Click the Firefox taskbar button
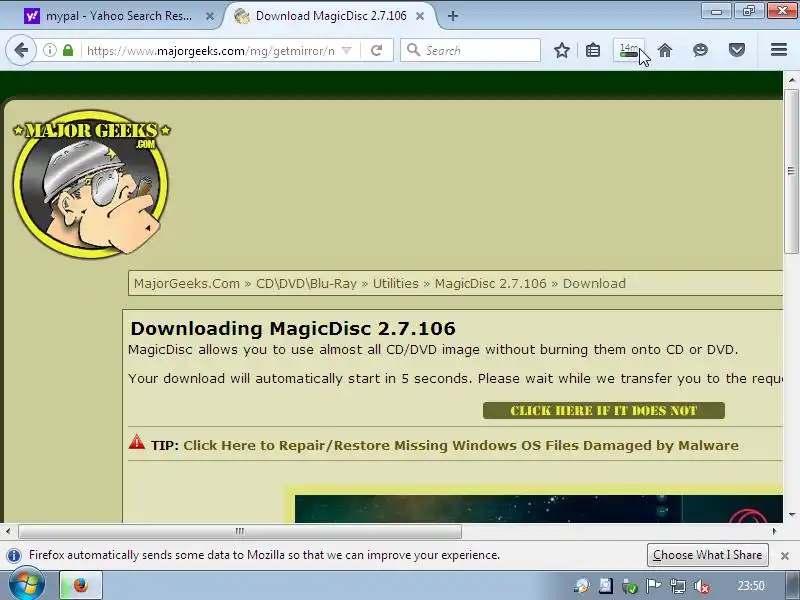Screen dimensions: 800x600 coord(81,585)
